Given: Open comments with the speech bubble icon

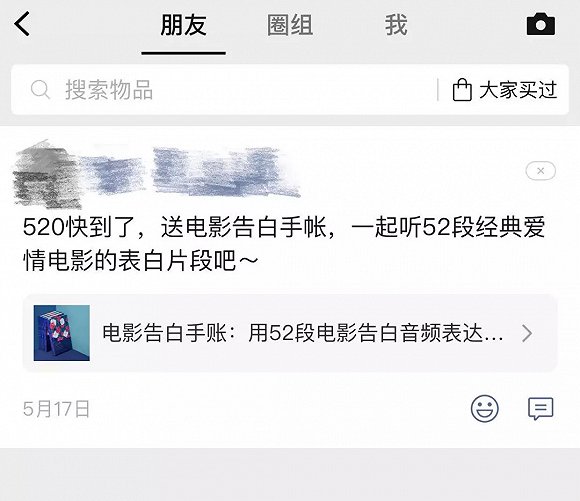Looking at the screenshot, I should 540,408.
